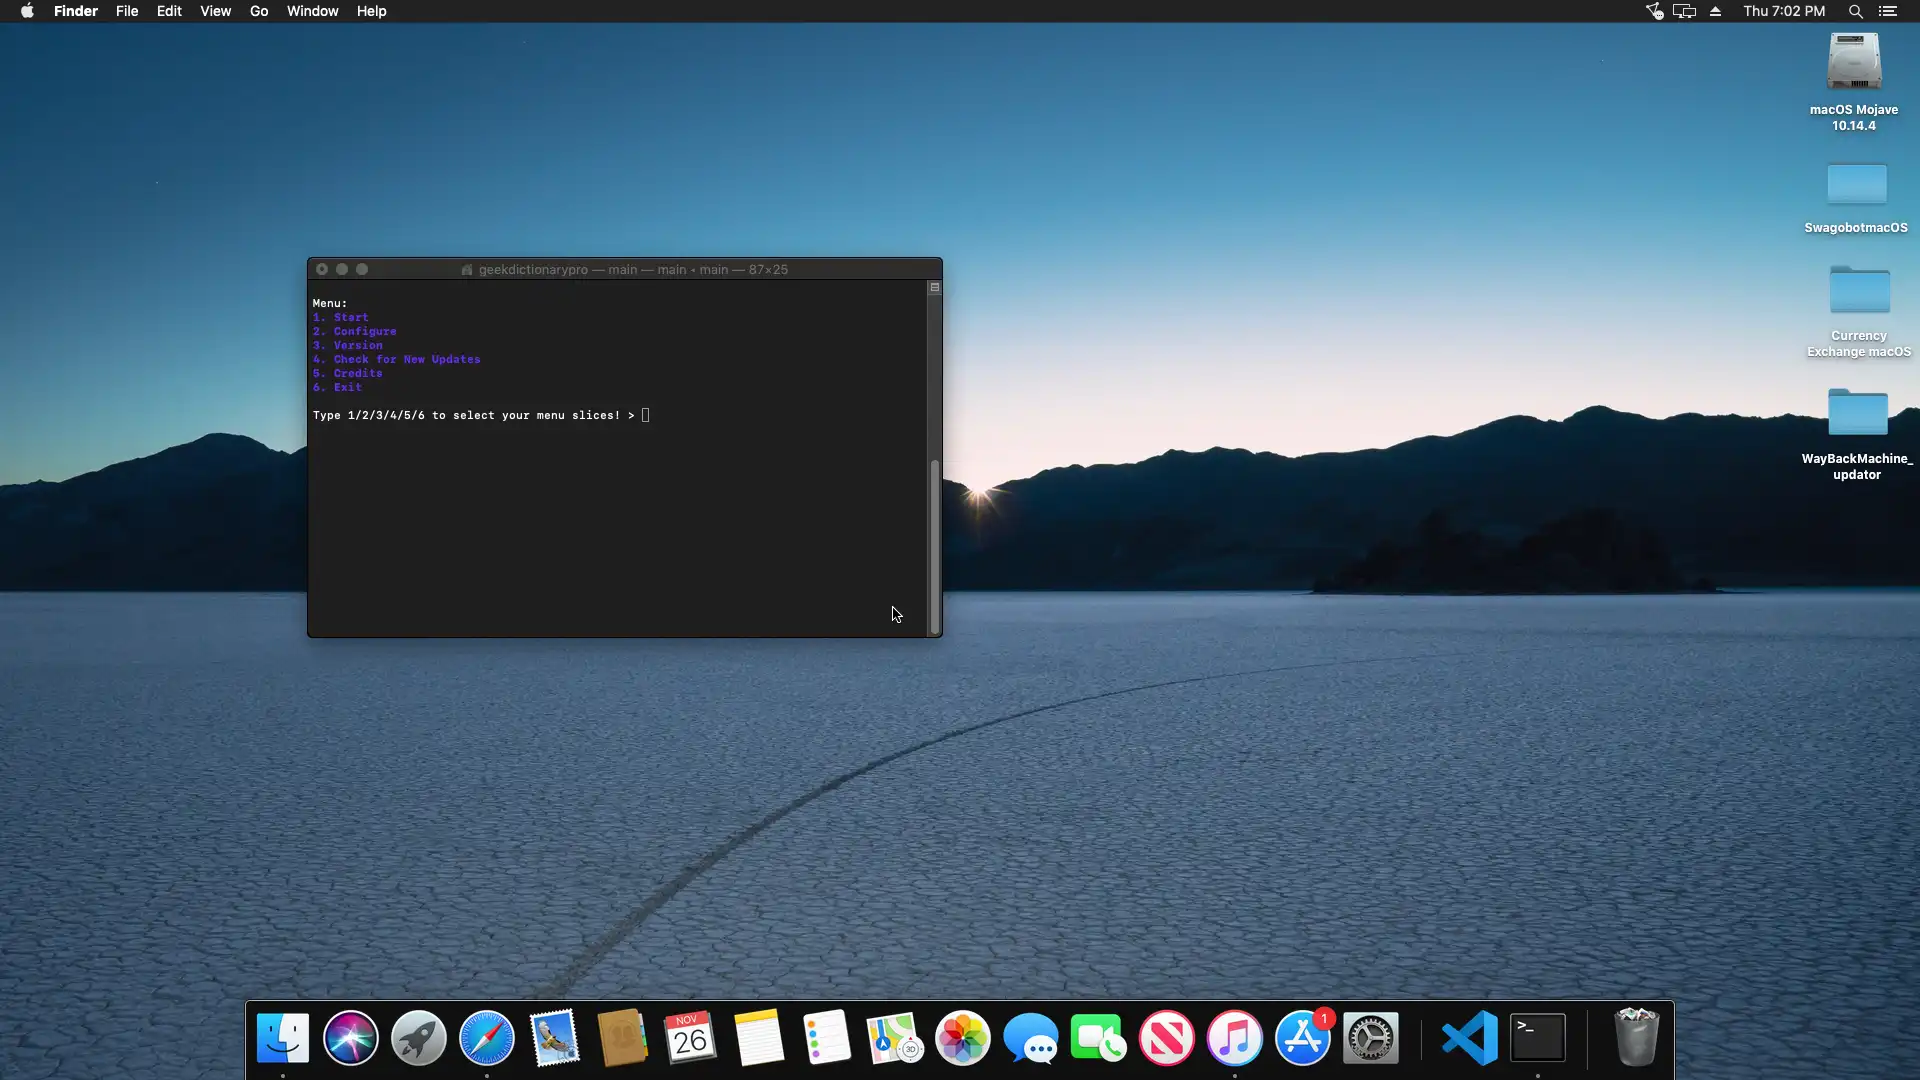Open File menu in menu bar

[x=127, y=11]
